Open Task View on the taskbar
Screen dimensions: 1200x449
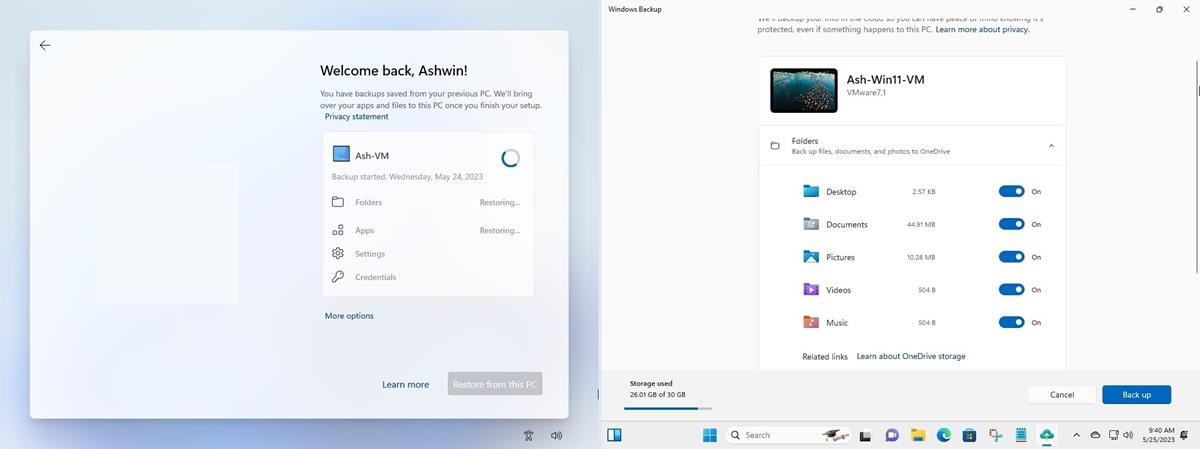865,436
